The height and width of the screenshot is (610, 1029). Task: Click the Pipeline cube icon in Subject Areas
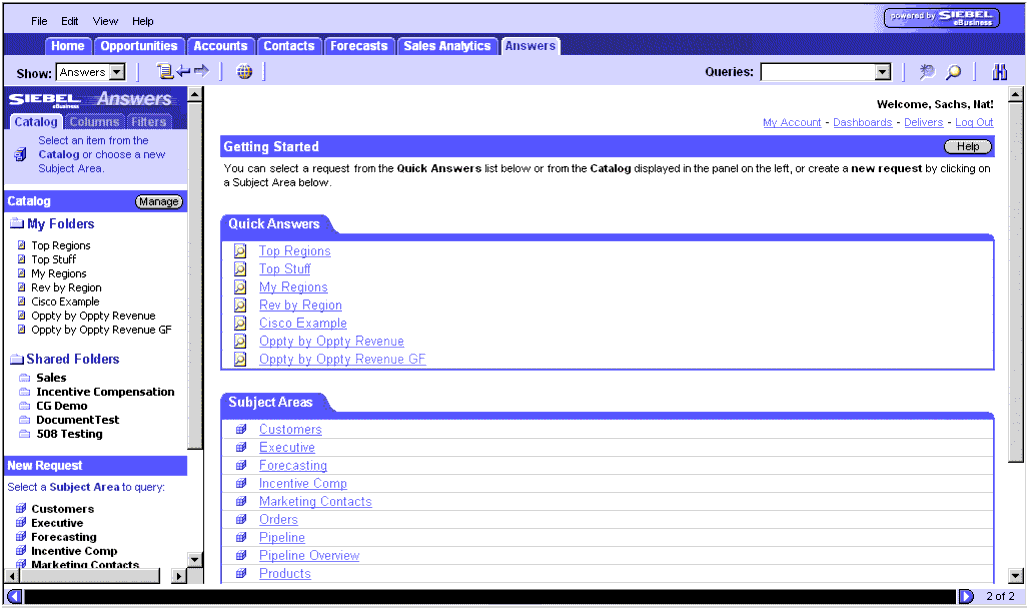241,537
